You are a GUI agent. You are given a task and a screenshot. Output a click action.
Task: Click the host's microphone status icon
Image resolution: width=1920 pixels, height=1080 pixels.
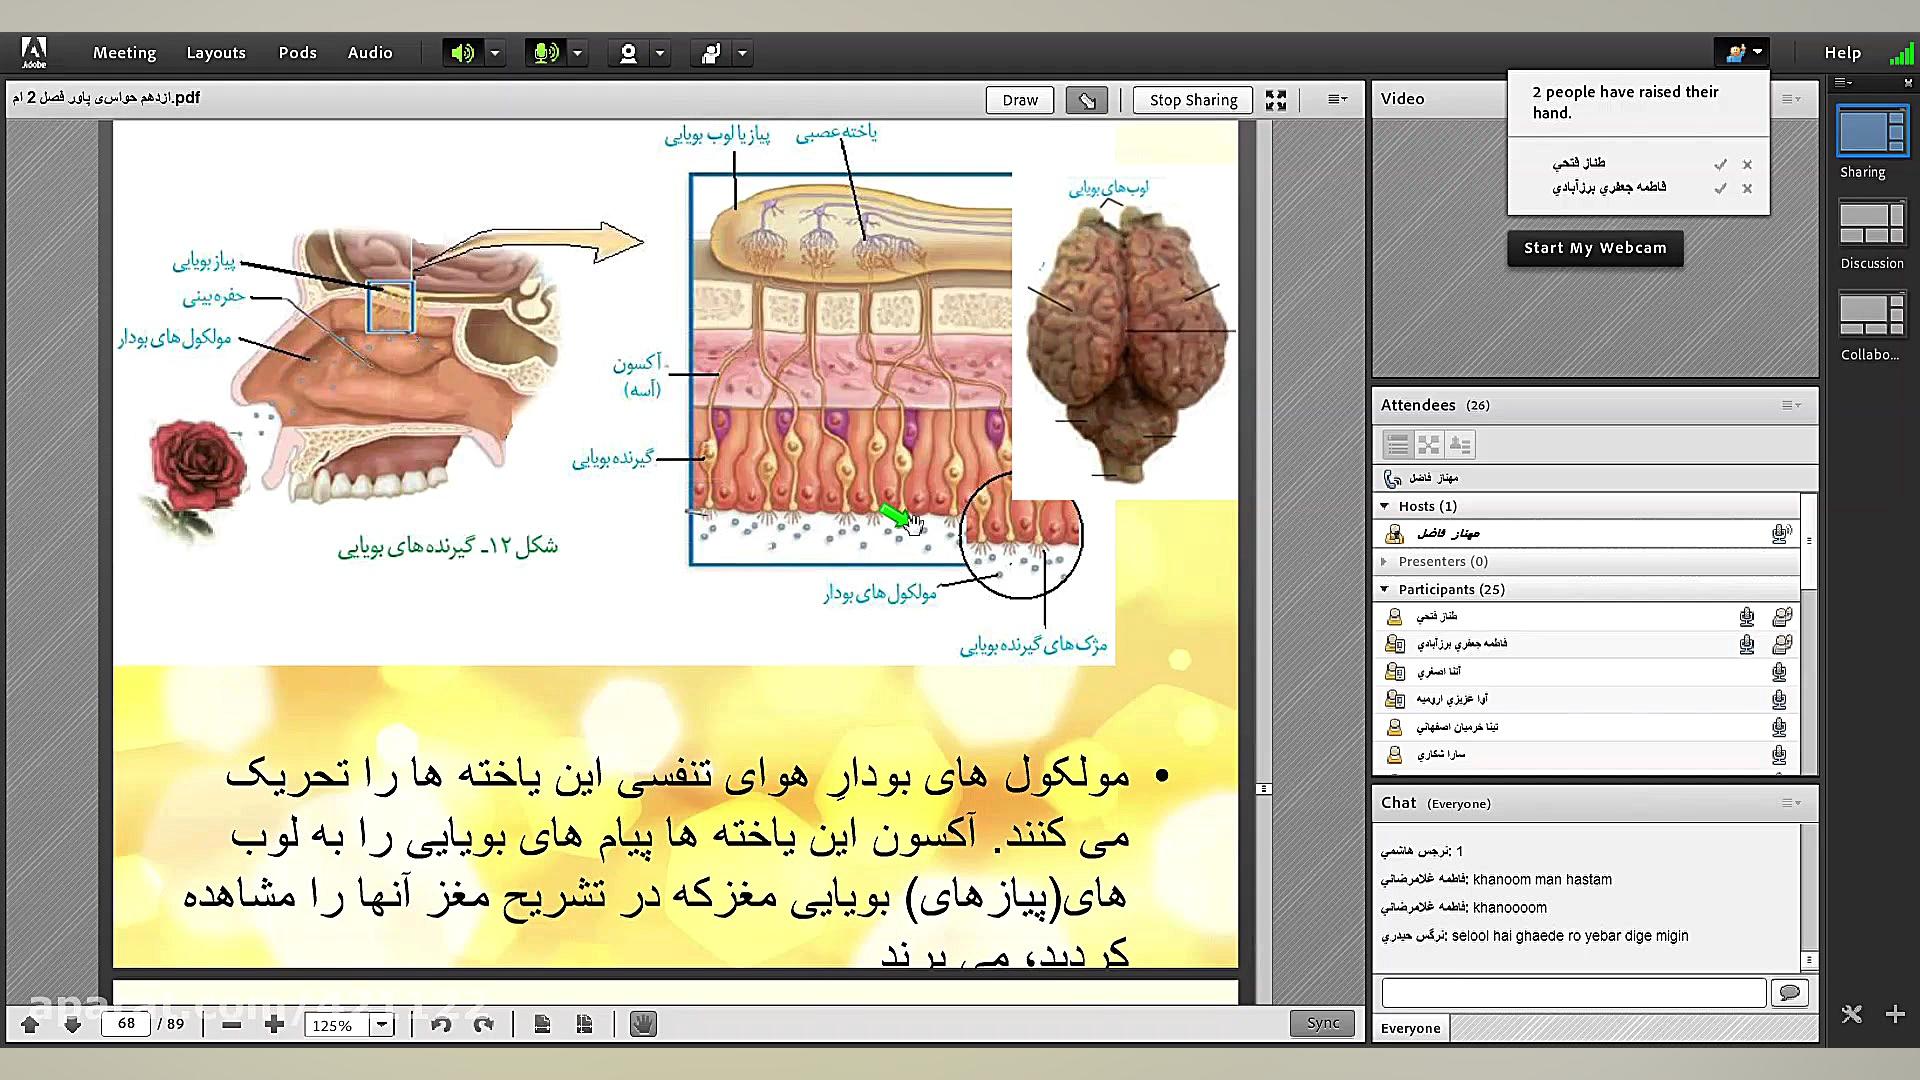point(1781,533)
